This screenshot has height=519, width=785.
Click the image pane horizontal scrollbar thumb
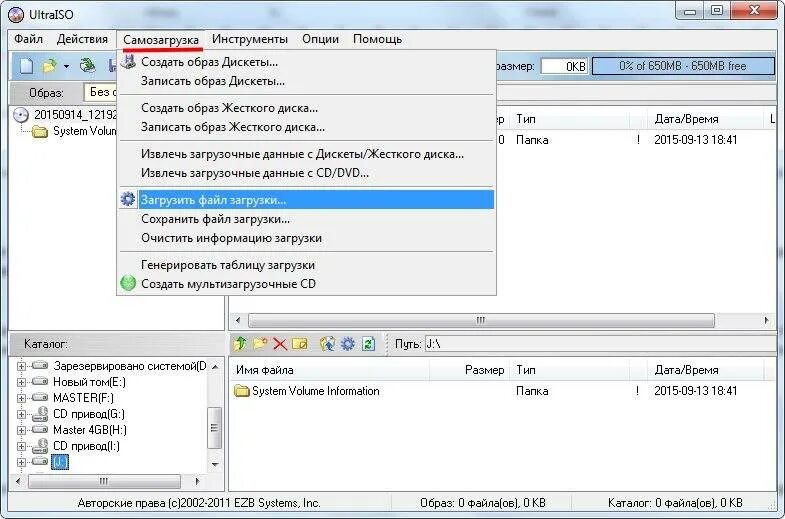pos(481,320)
